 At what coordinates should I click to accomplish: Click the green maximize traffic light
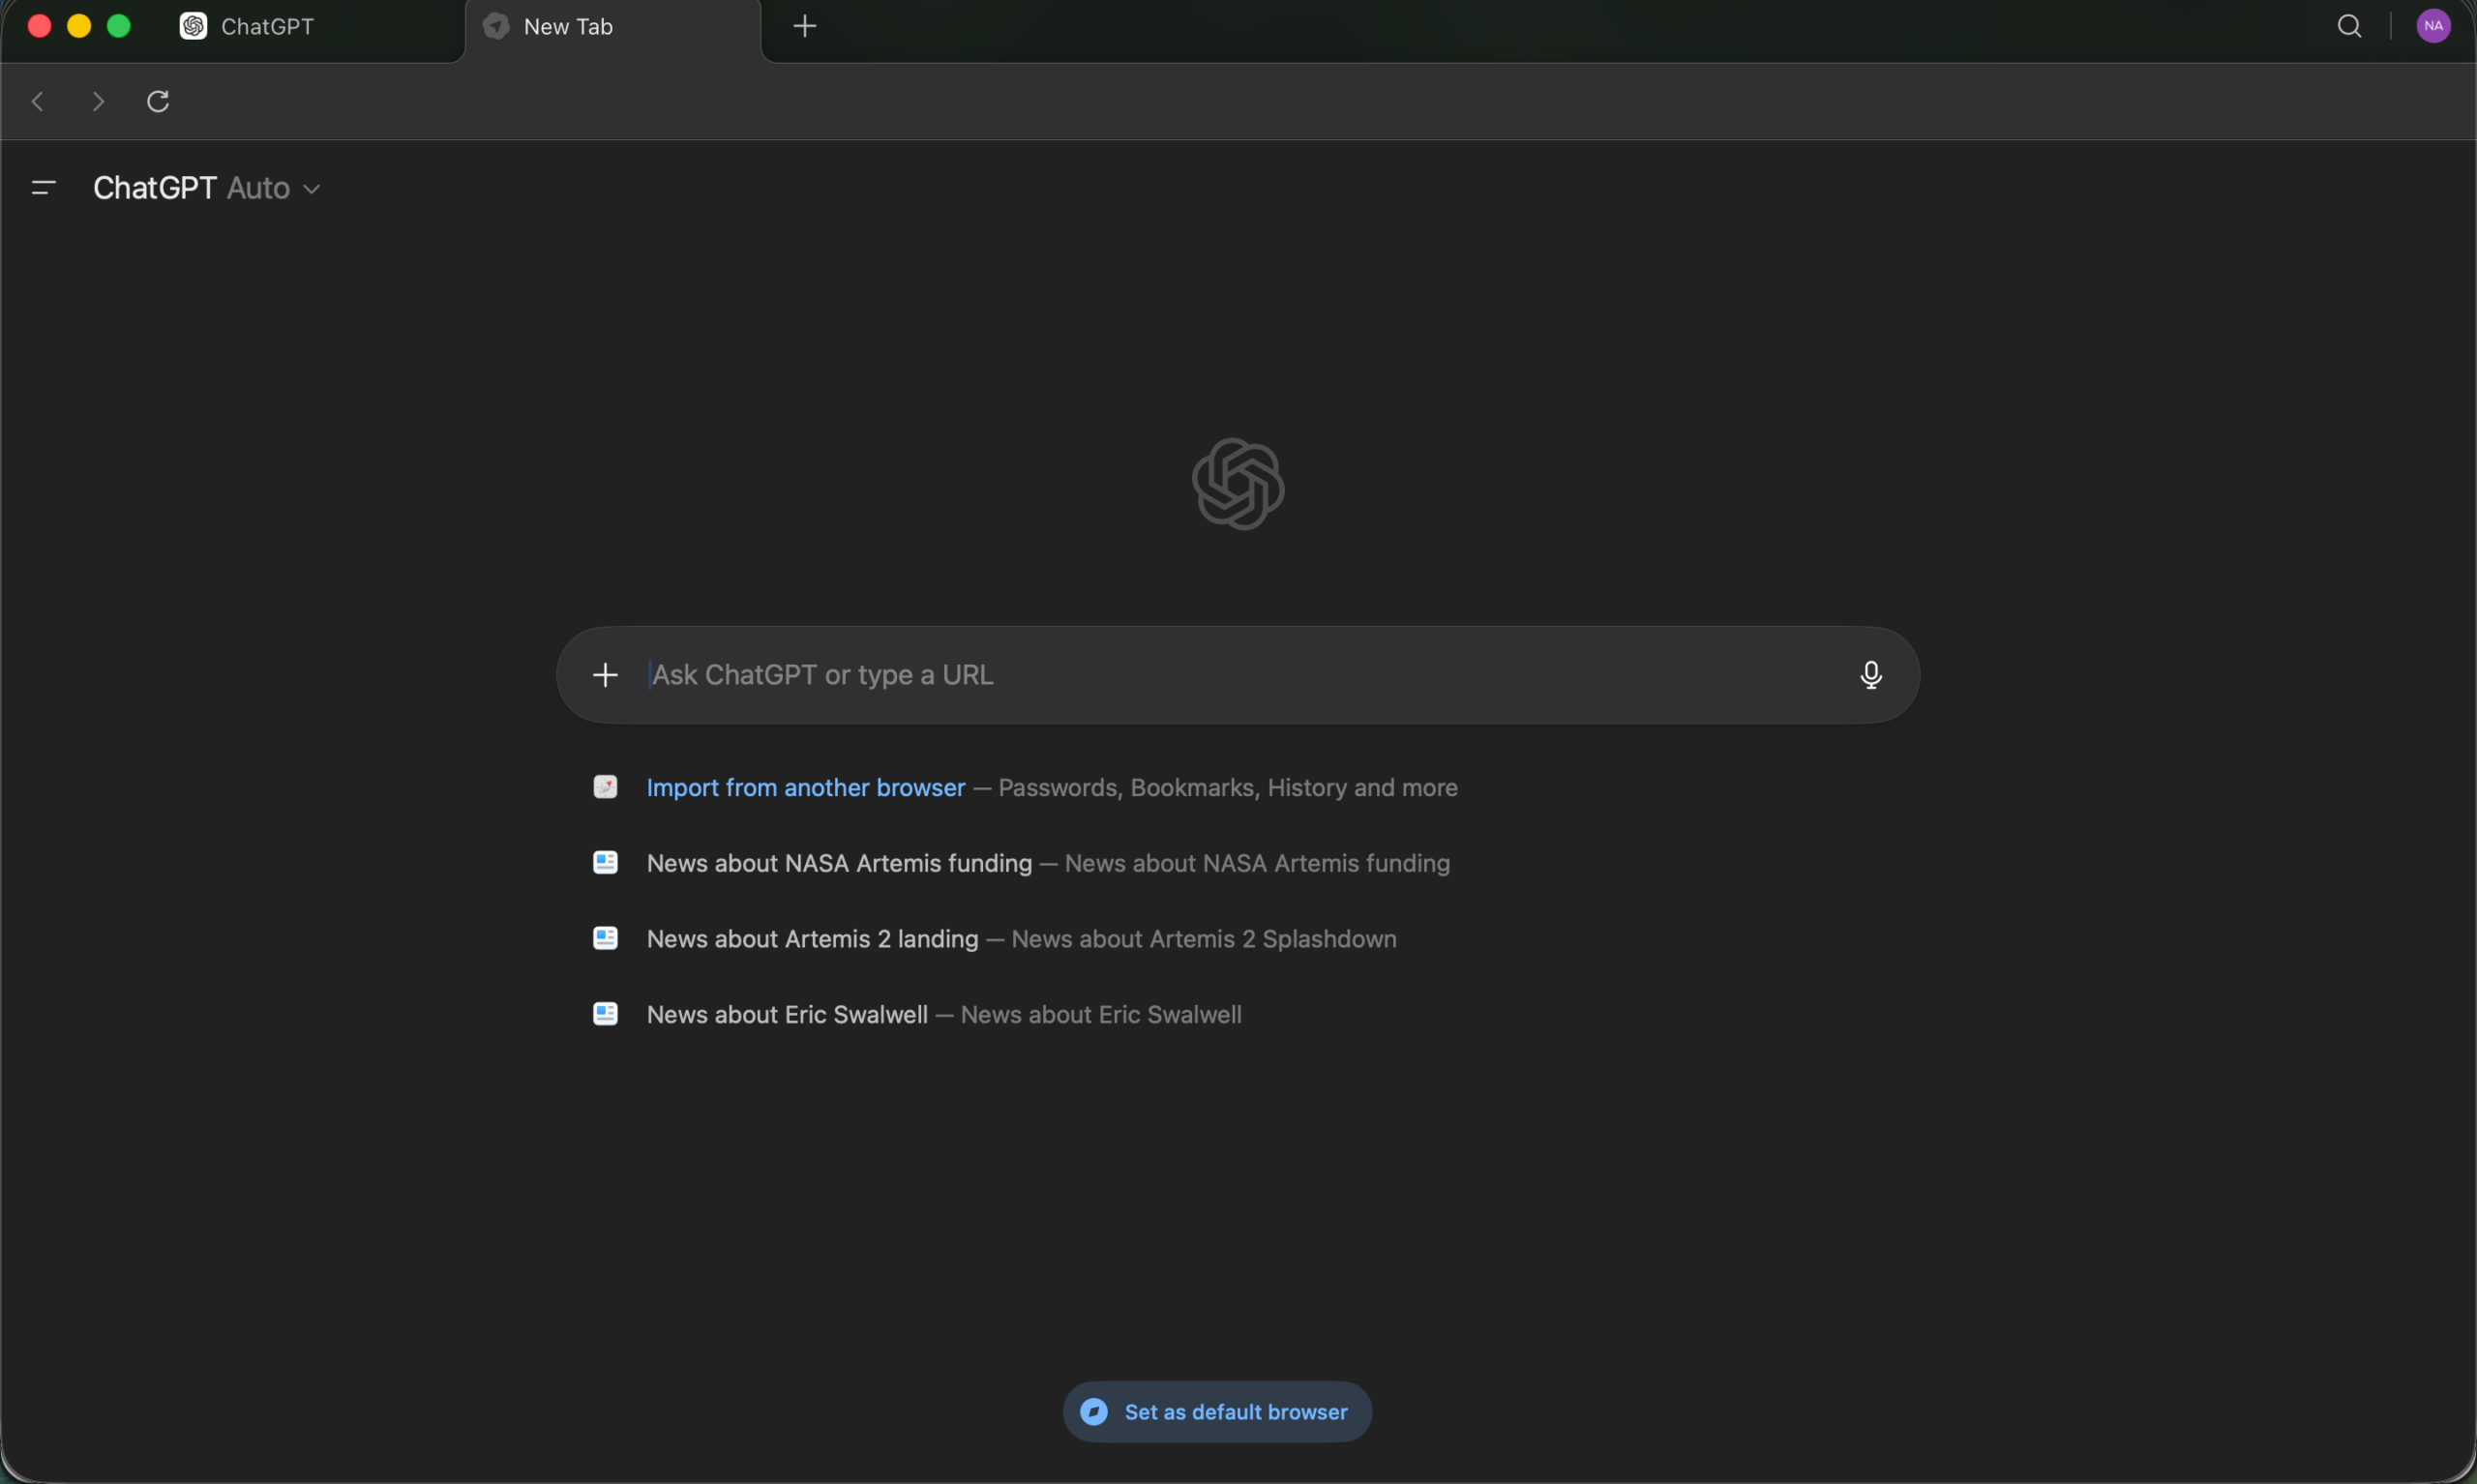(118, 25)
